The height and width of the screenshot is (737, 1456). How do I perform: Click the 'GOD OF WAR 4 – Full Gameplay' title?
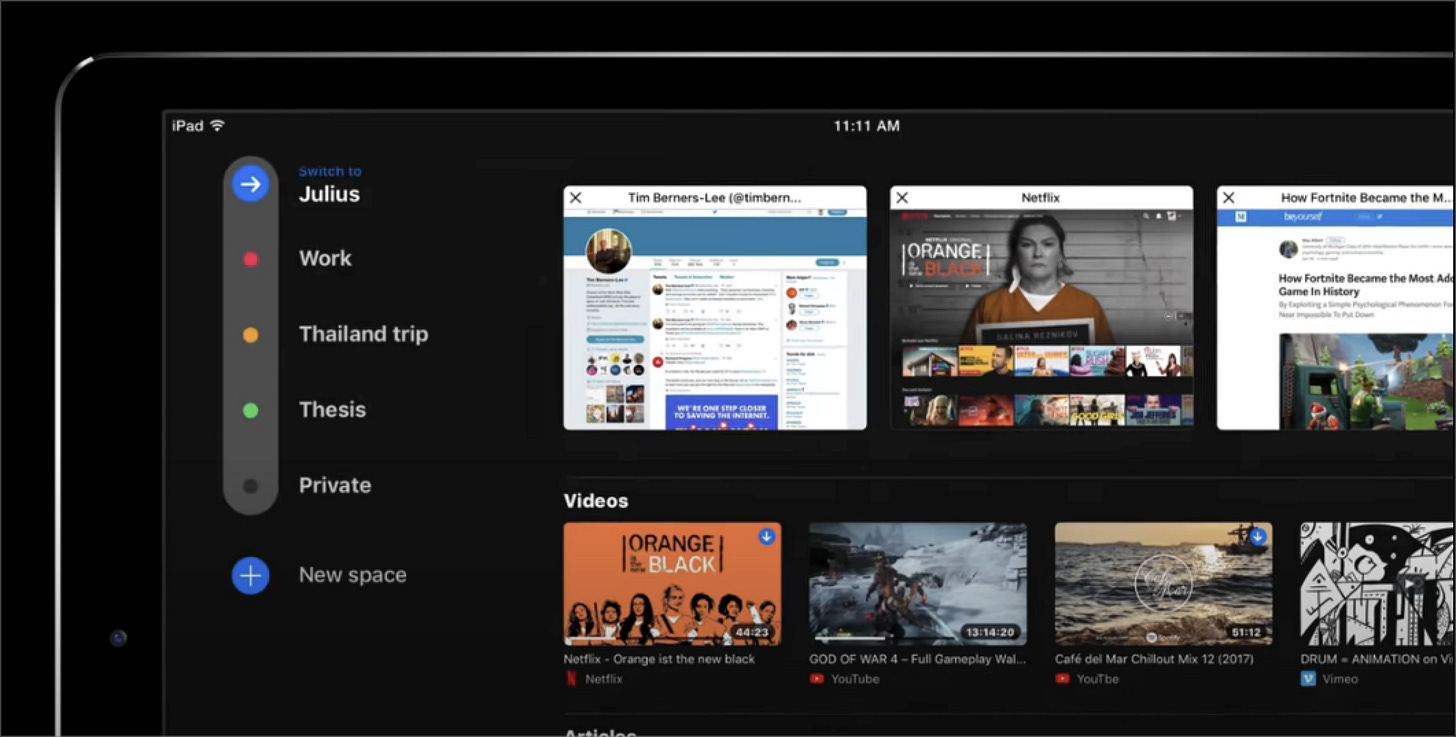(x=917, y=659)
